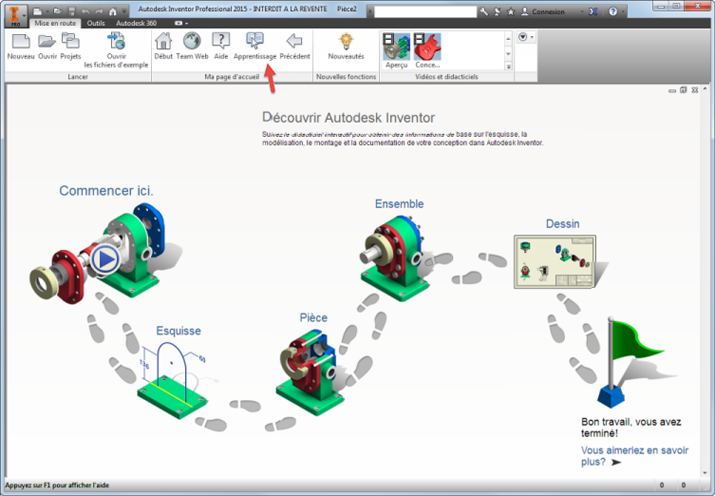Image resolution: width=715 pixels, height=496 pixels.
Task: Expand the video gallery list
Action: (508, 67)
